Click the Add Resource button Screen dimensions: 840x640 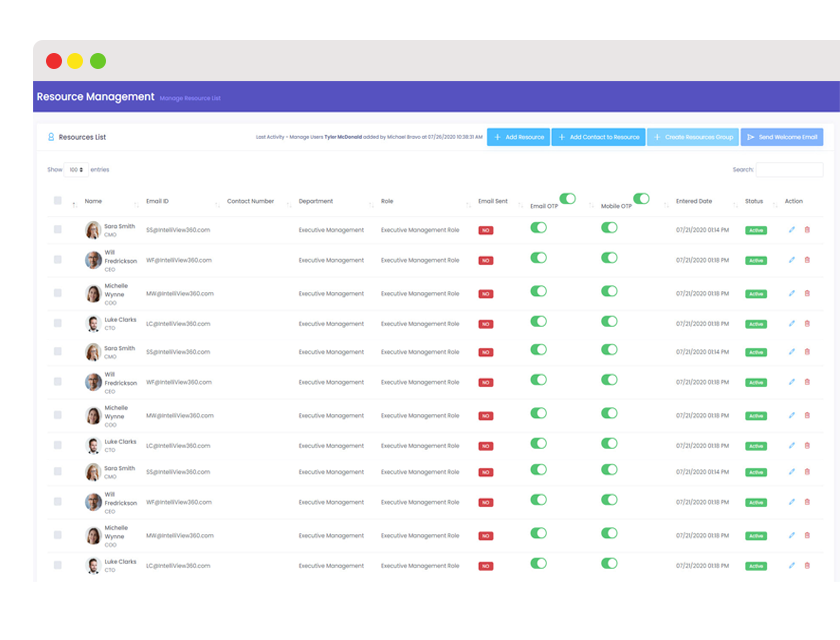click(x=518, y=137)
